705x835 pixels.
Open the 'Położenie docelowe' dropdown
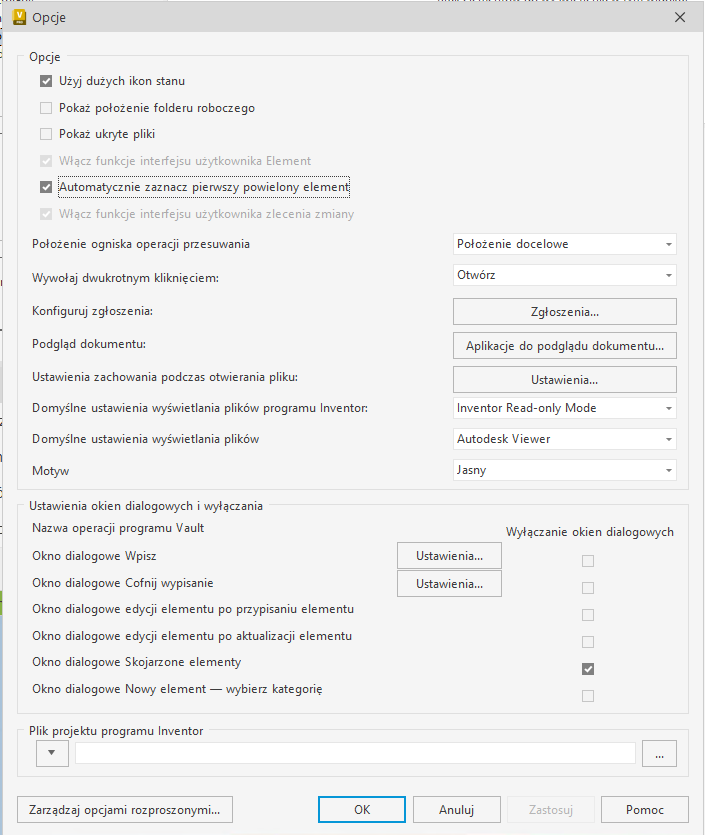(565, 244)
